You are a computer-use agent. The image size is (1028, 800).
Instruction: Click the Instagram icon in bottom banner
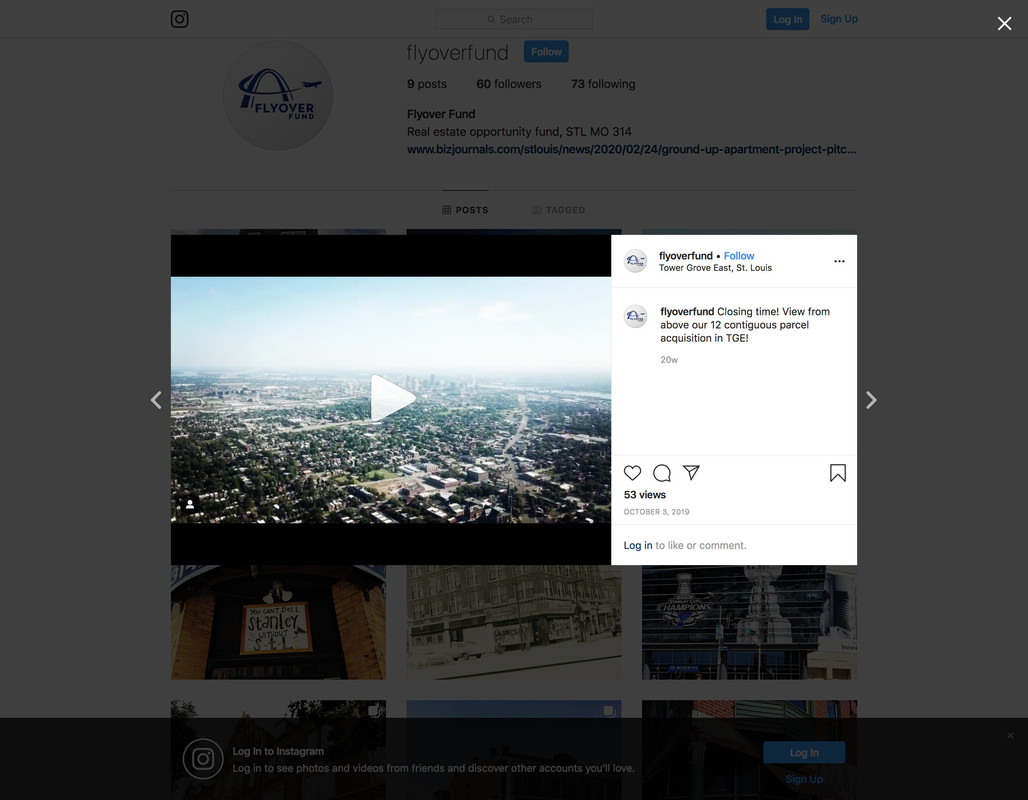[203, 759]
